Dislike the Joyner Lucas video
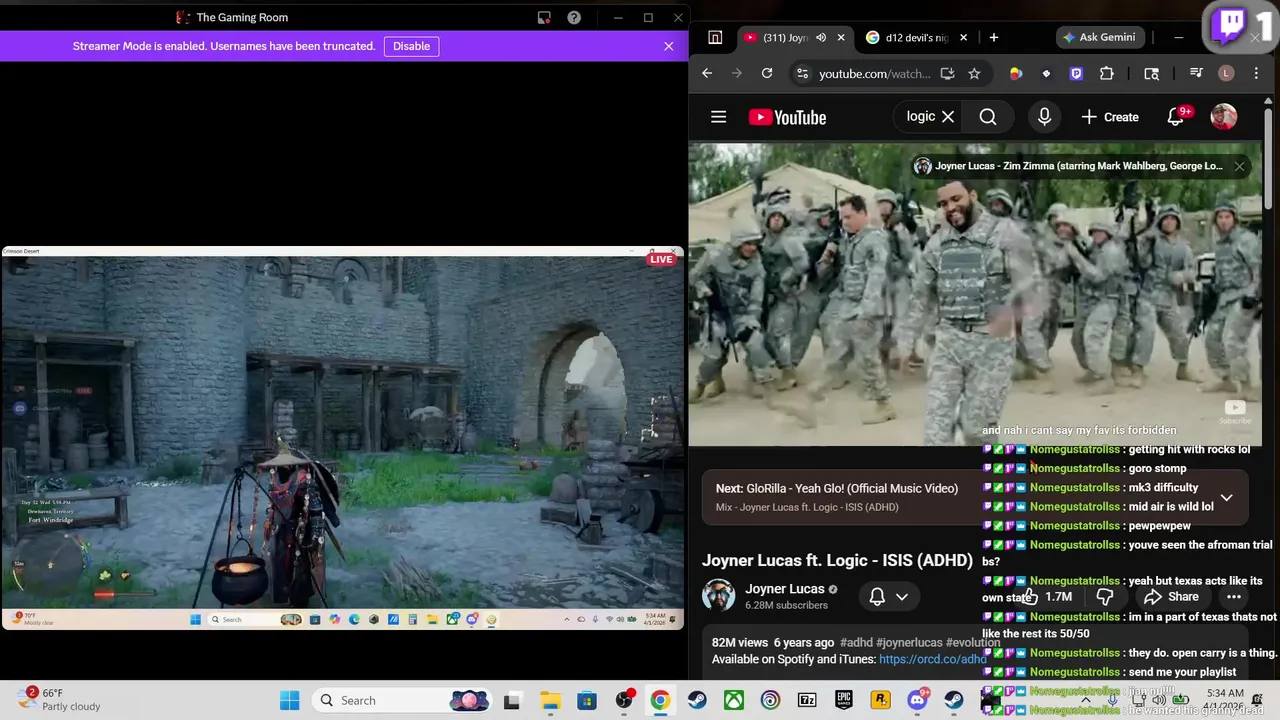This screenshot has width=1280, height=720. 1105,597
